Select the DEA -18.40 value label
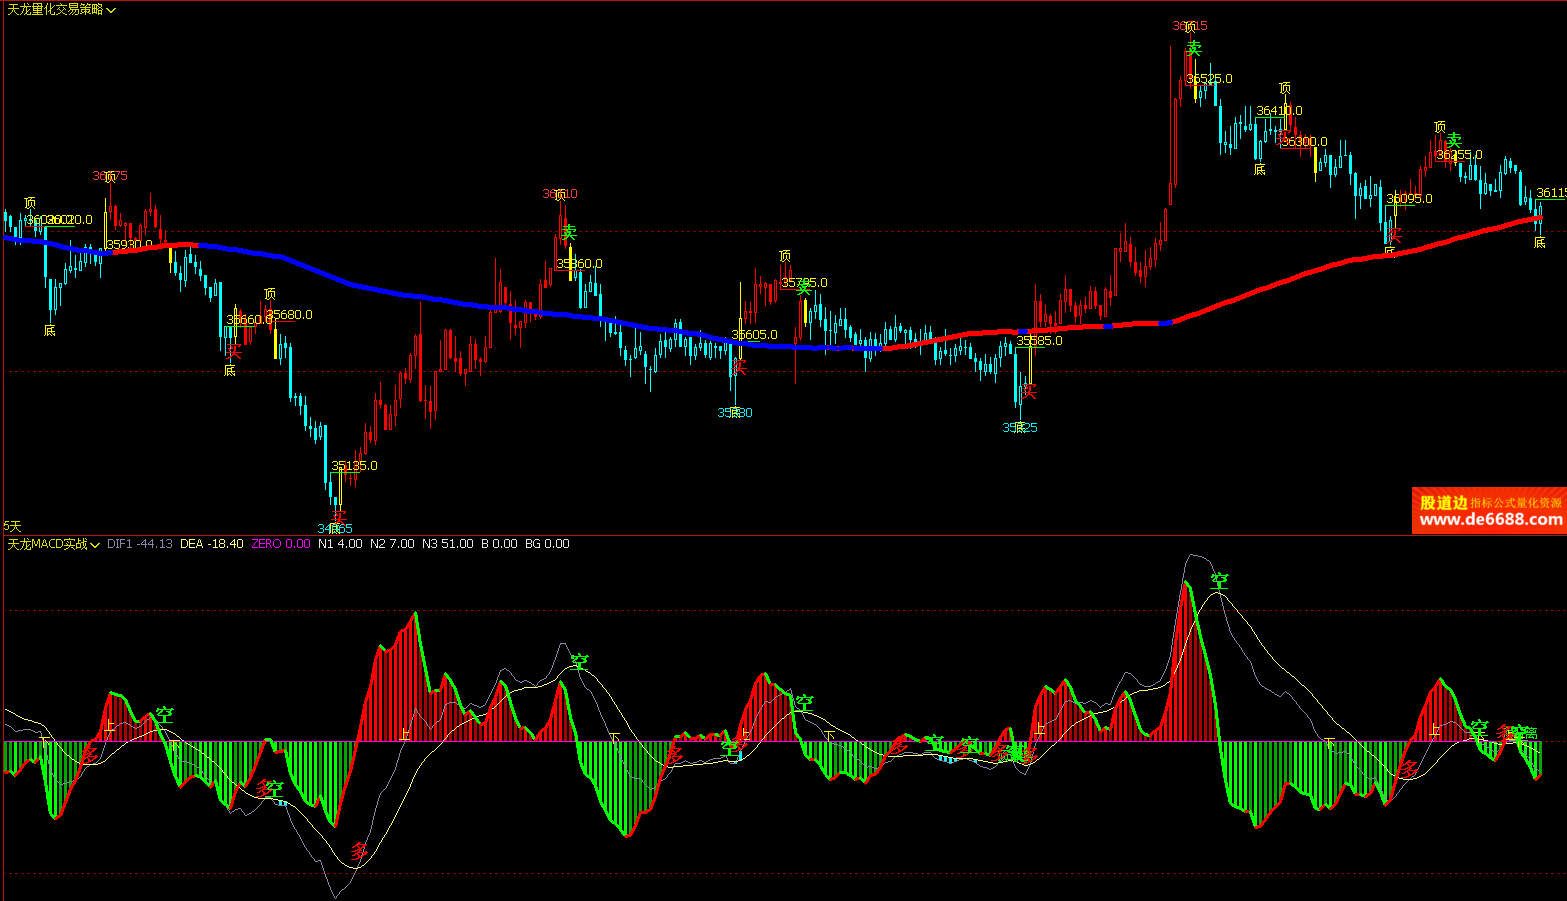Image resolution: width=1567 pixels, height=901 pixels. click(211, 544)
